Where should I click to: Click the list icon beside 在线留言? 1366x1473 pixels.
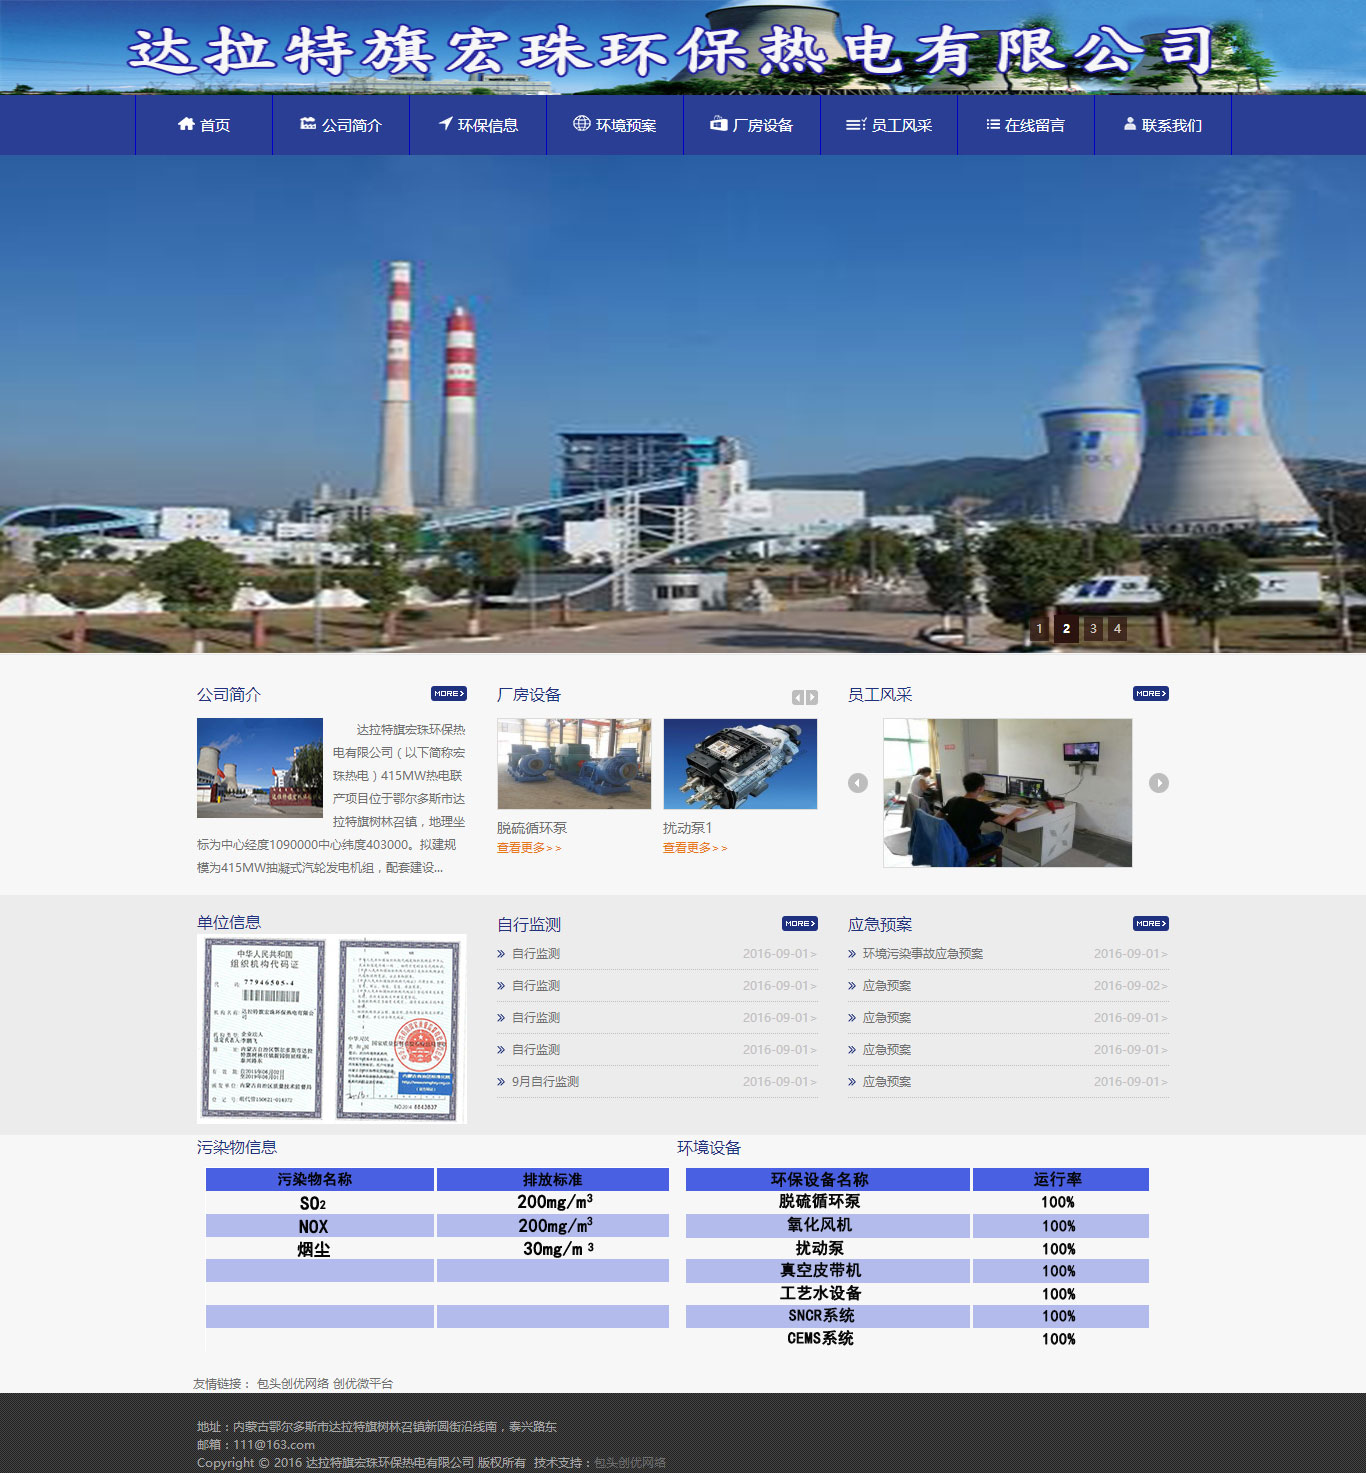993,124
